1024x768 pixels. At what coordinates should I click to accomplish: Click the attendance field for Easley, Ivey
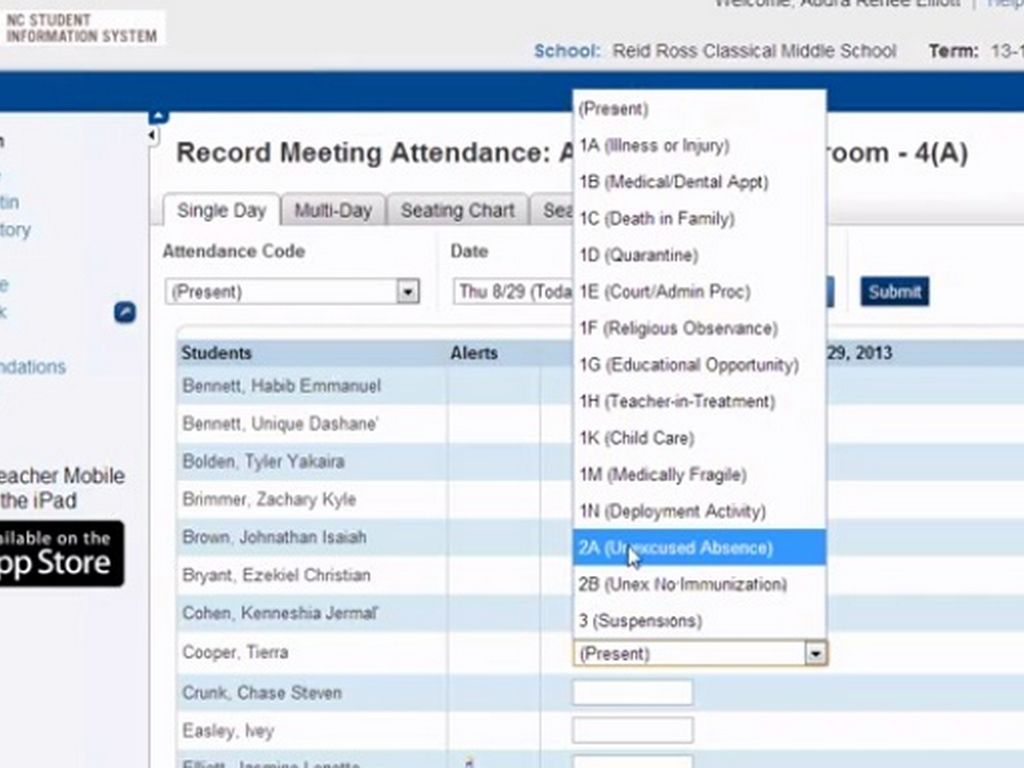(x=632, y=730)
